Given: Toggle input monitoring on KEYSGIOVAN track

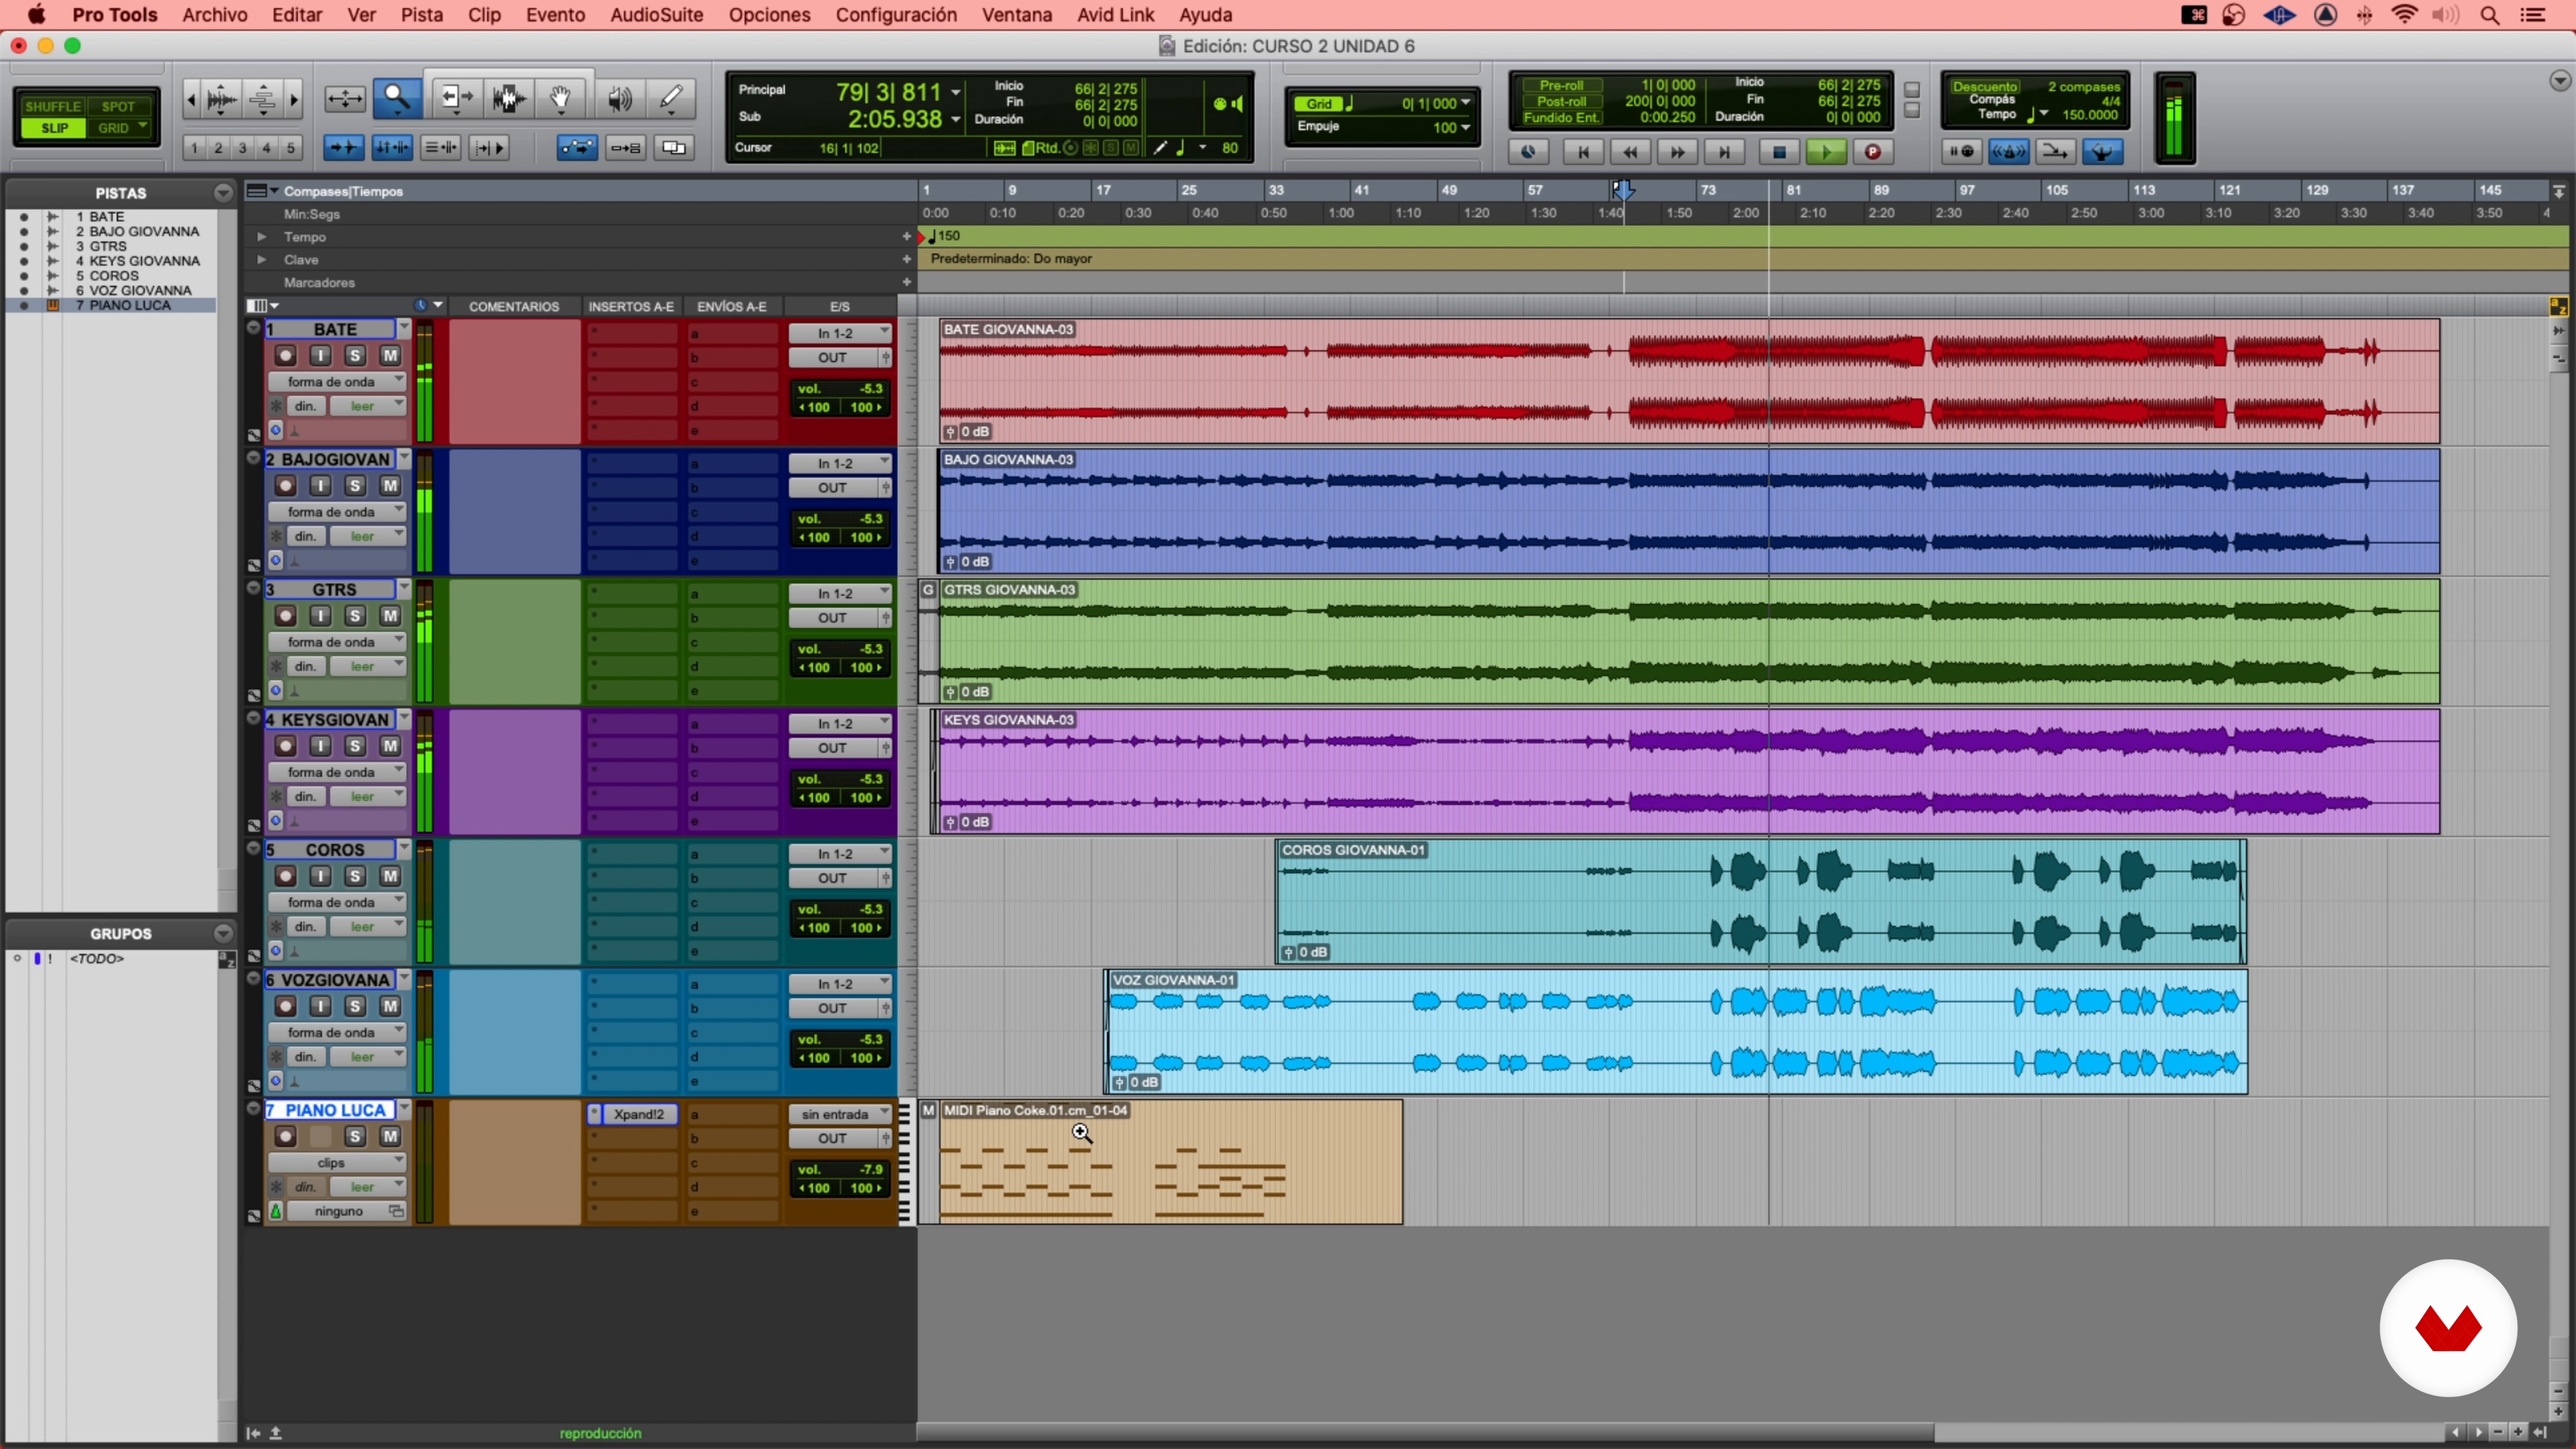Looking at the screenshot, I should [x=320, y=746].
